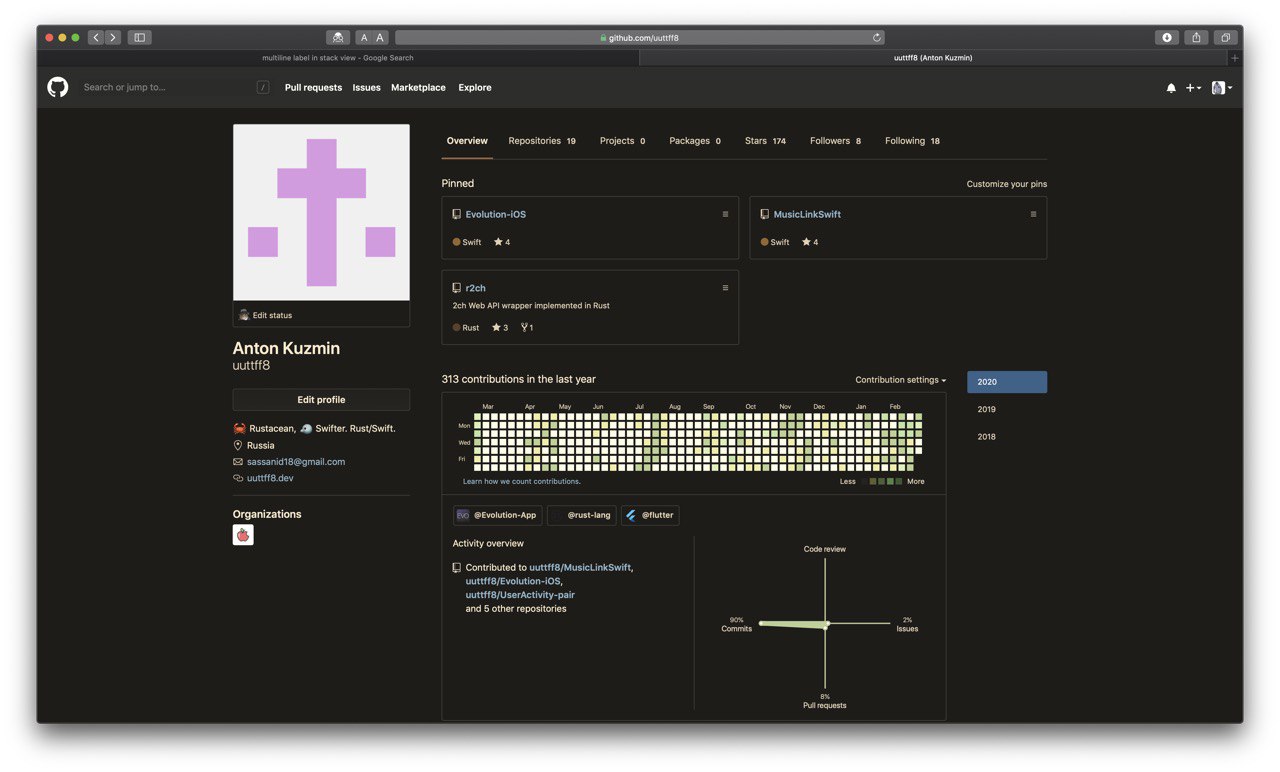Screen dimensions: 1280x772
Task: Open the r2ch pinned repository
Action: (475, 288)
